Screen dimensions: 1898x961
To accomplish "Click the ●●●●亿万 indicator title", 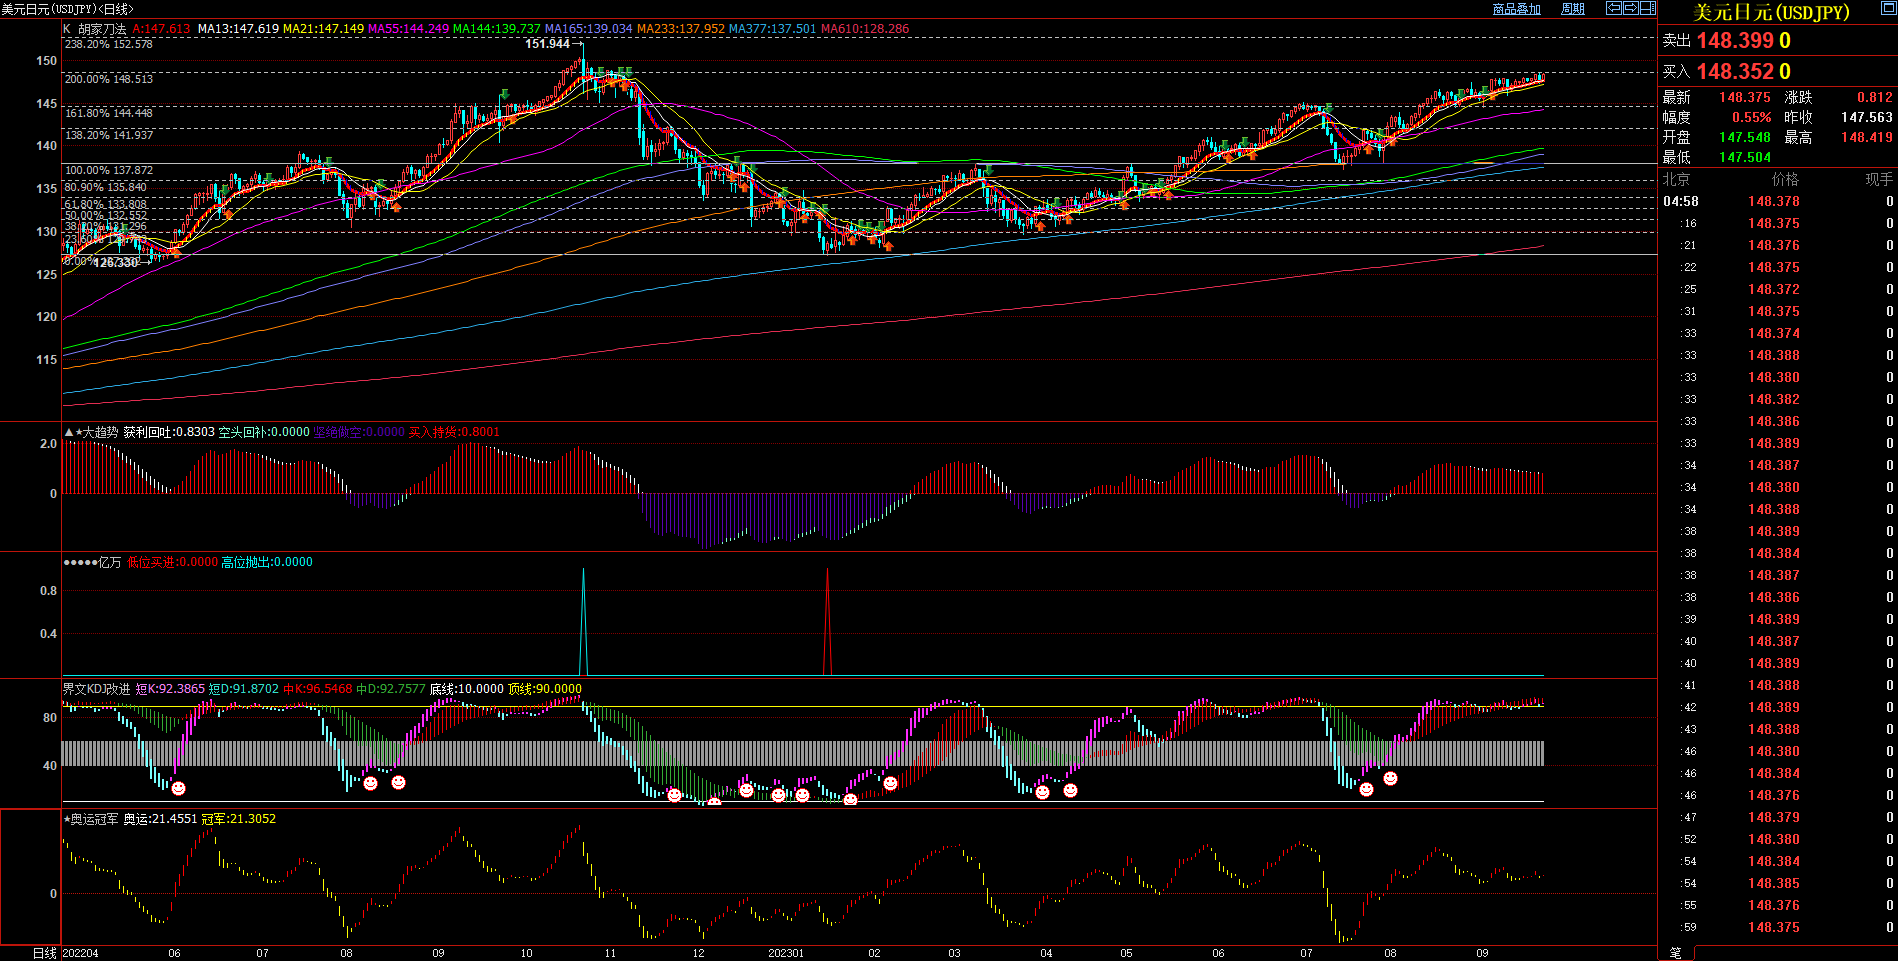I will click(92, 562).
